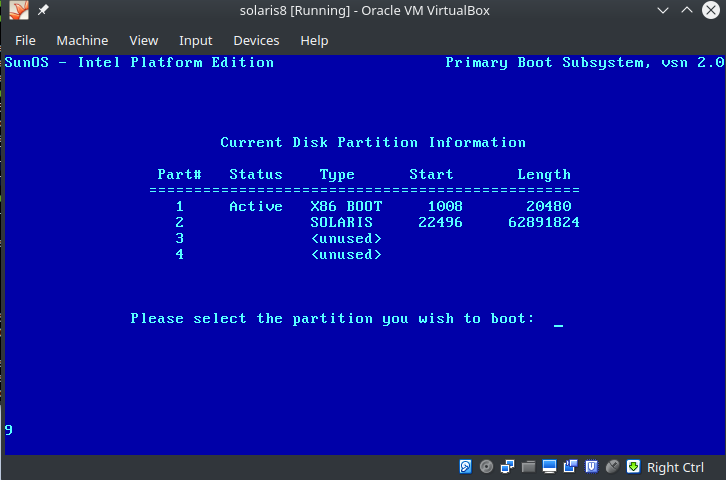Click the Length column header
The width and height of the screenshot is (726, 480).
tap(544, 175)
